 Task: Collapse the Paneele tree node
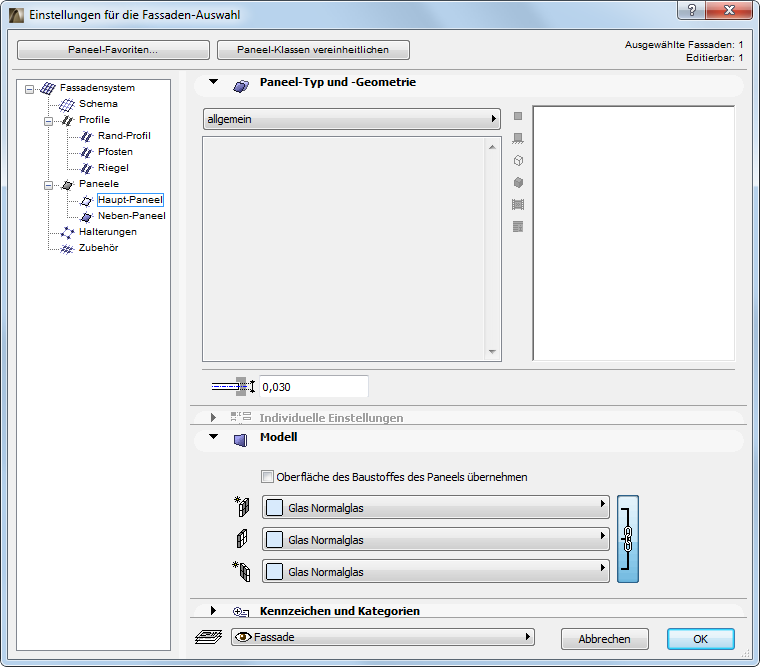click(x=48, y=185)
